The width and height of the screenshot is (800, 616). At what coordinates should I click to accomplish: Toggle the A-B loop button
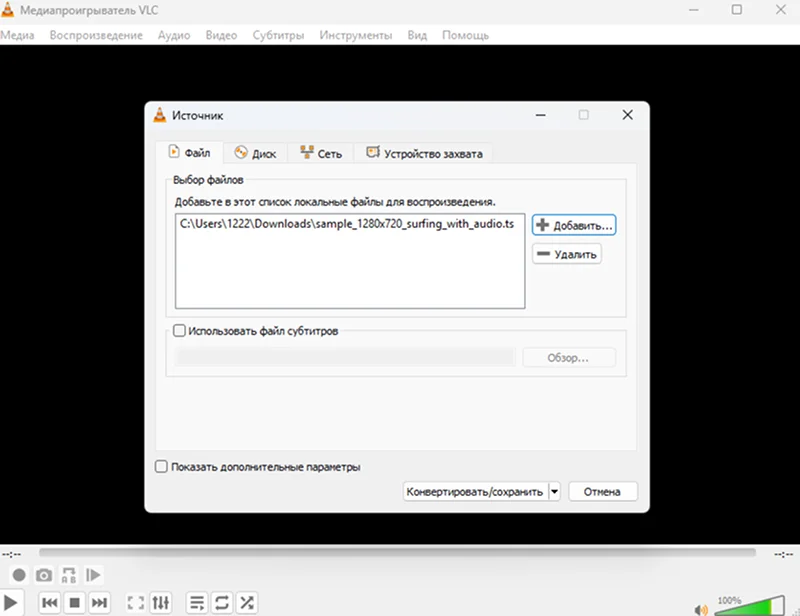(69, 575)
